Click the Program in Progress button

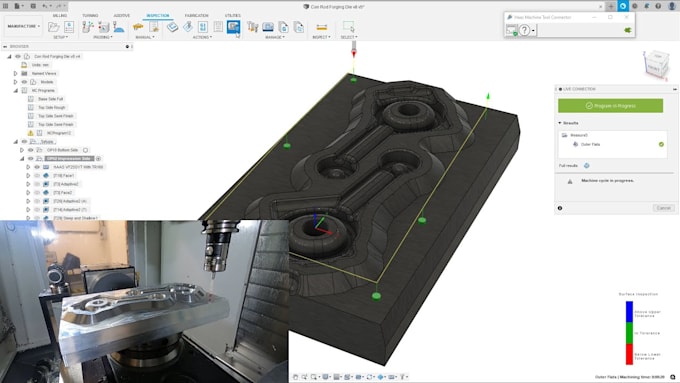(x=610, y=106)
